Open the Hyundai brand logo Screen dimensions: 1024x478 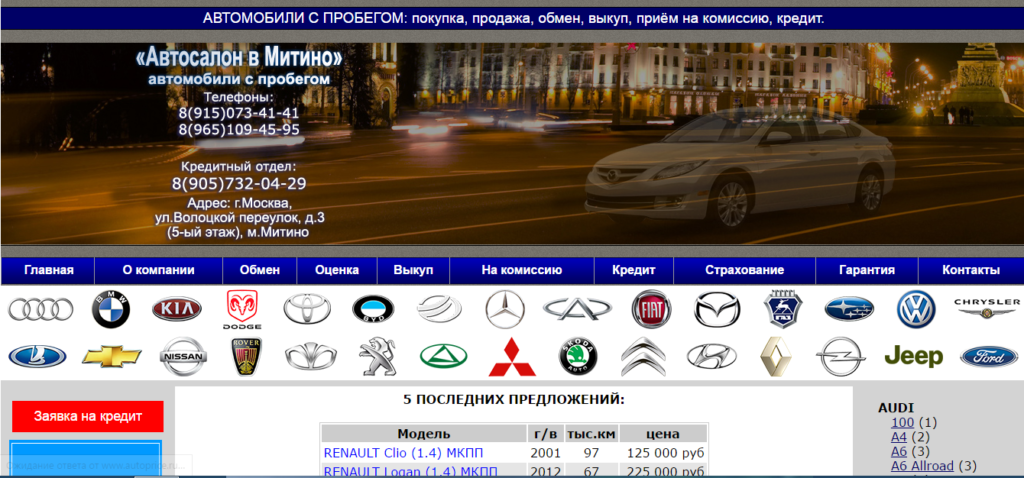point(711,357)
